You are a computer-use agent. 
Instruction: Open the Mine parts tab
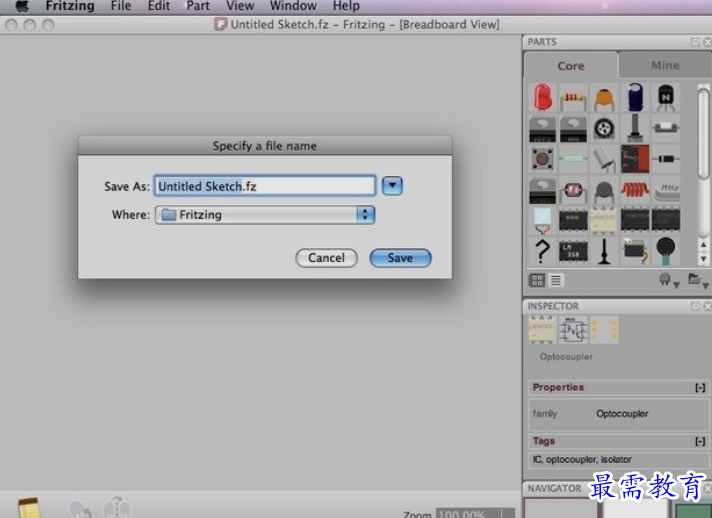coord(664,65)
